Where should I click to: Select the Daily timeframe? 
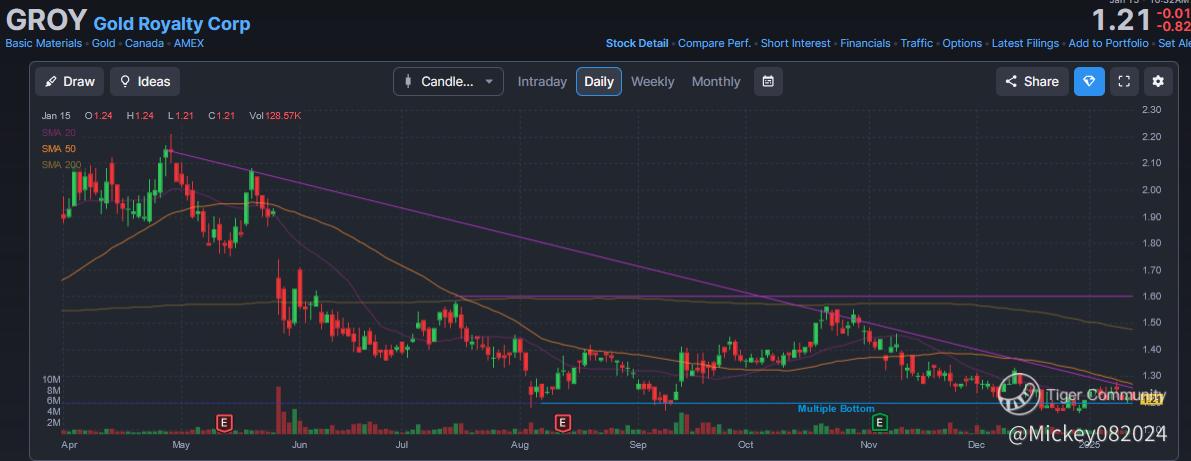click(599, 81)
